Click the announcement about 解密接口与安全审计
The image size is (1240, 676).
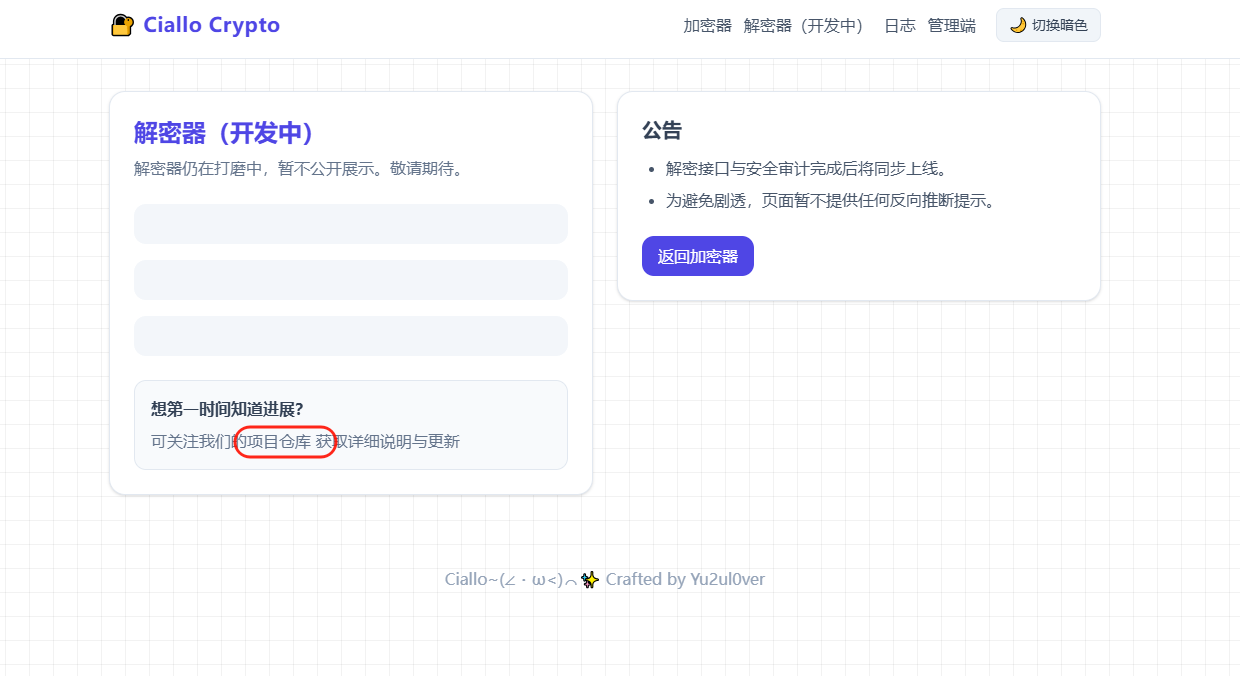(805, 169)
